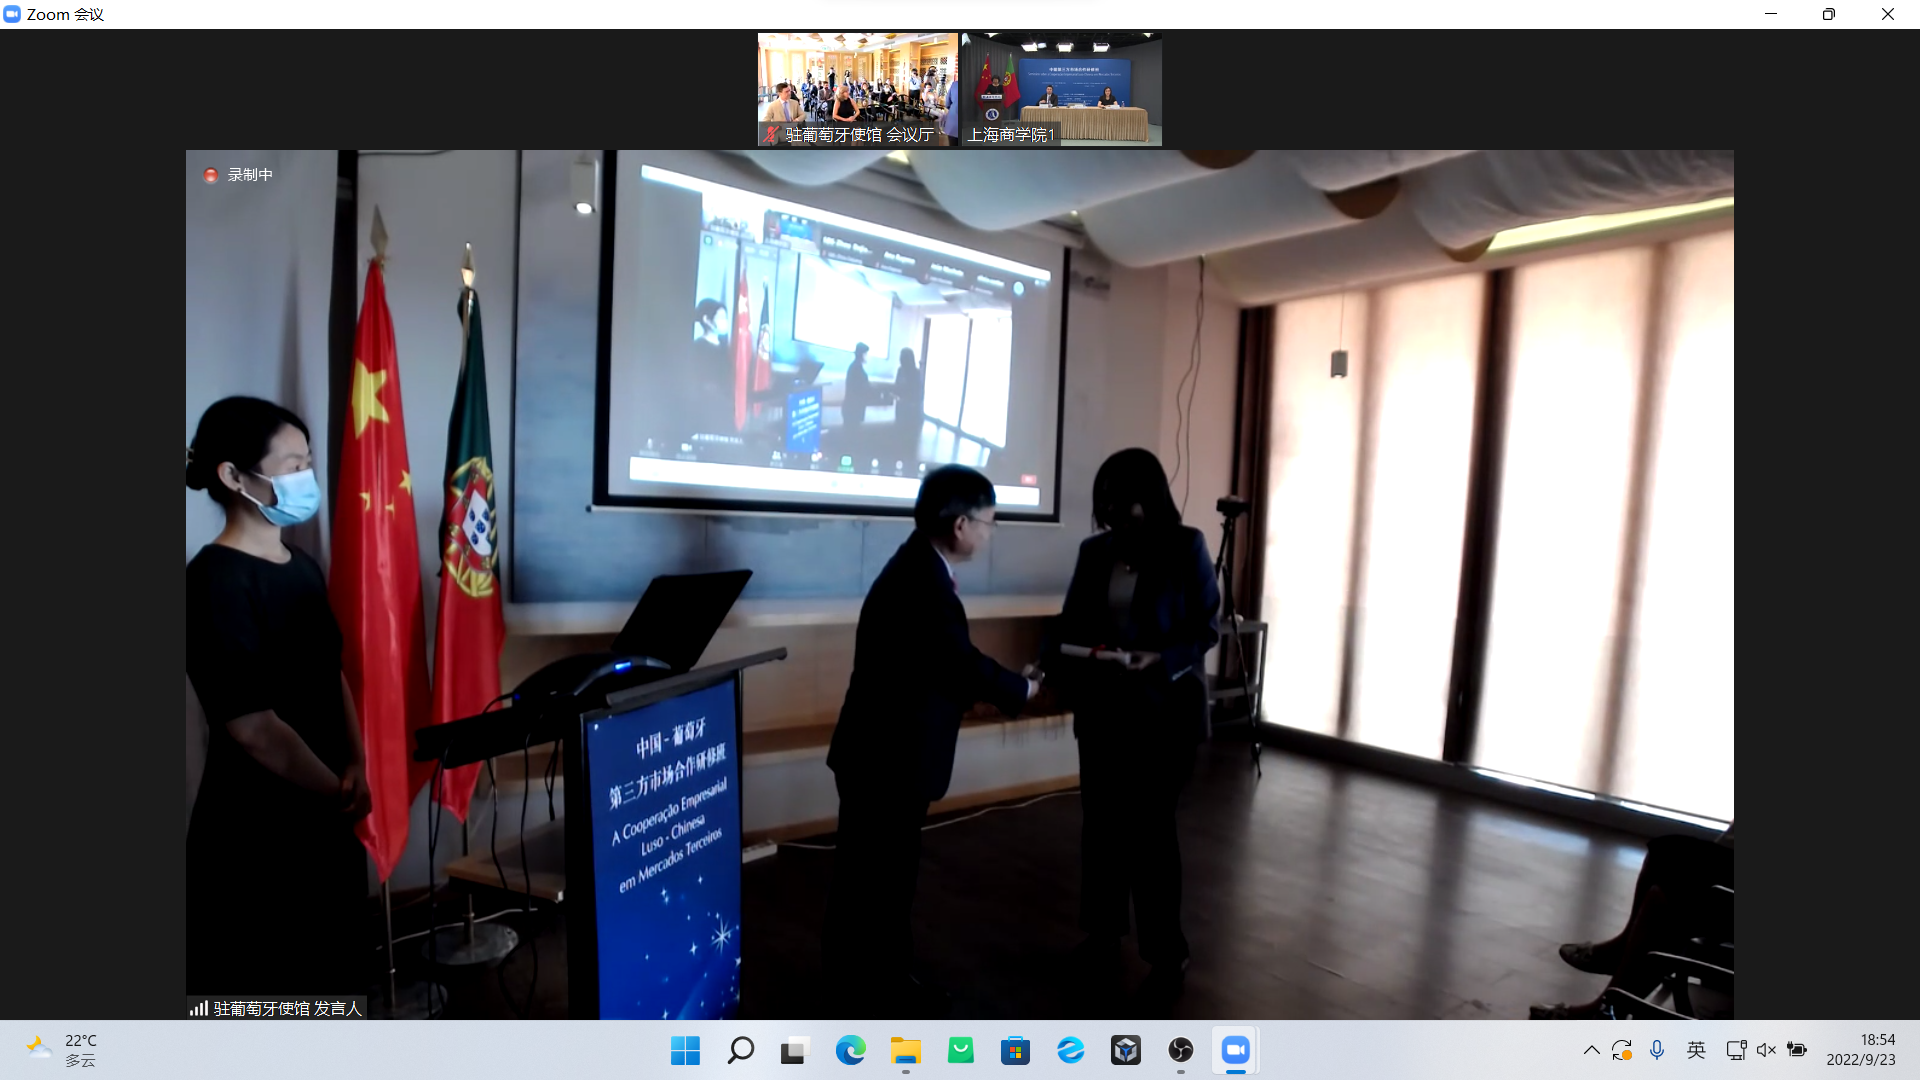Viewport: 1920px width, 1080px height.
Task: Click the Task View button
Action: click(x=795, y=1050)
